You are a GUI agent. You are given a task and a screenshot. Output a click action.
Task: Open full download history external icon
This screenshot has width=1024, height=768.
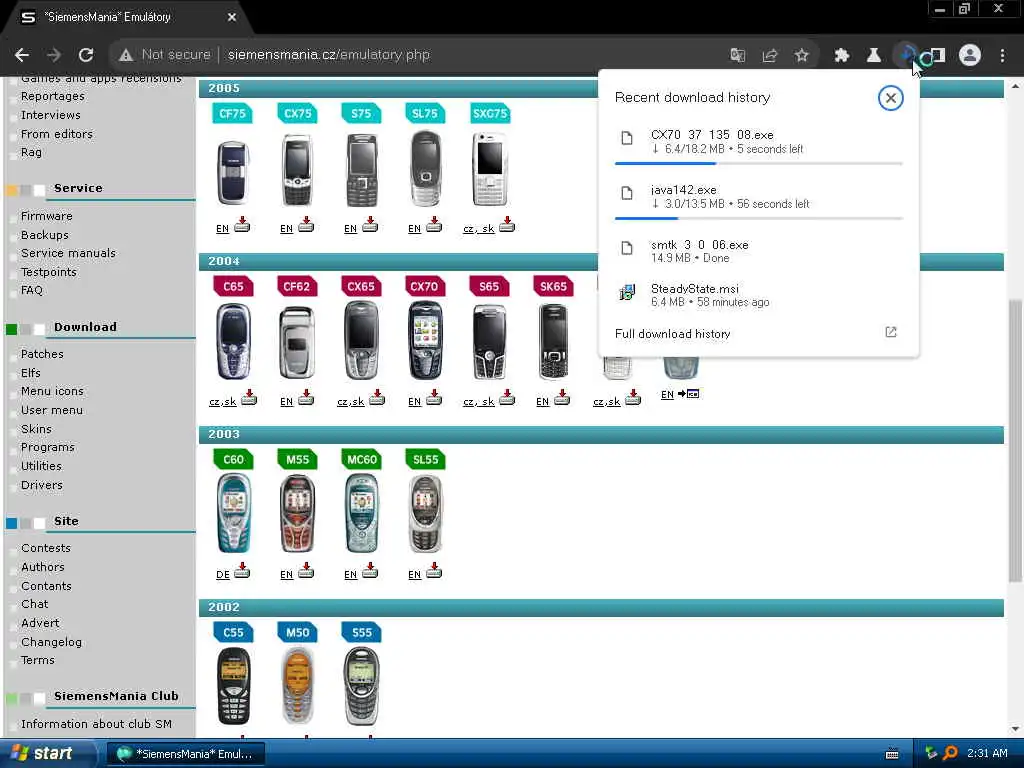[x=891, y=332]
